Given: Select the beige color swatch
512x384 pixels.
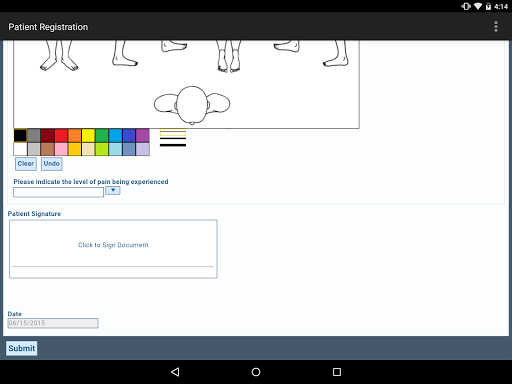Looking at the screenshot, I should tap(88, 149).
